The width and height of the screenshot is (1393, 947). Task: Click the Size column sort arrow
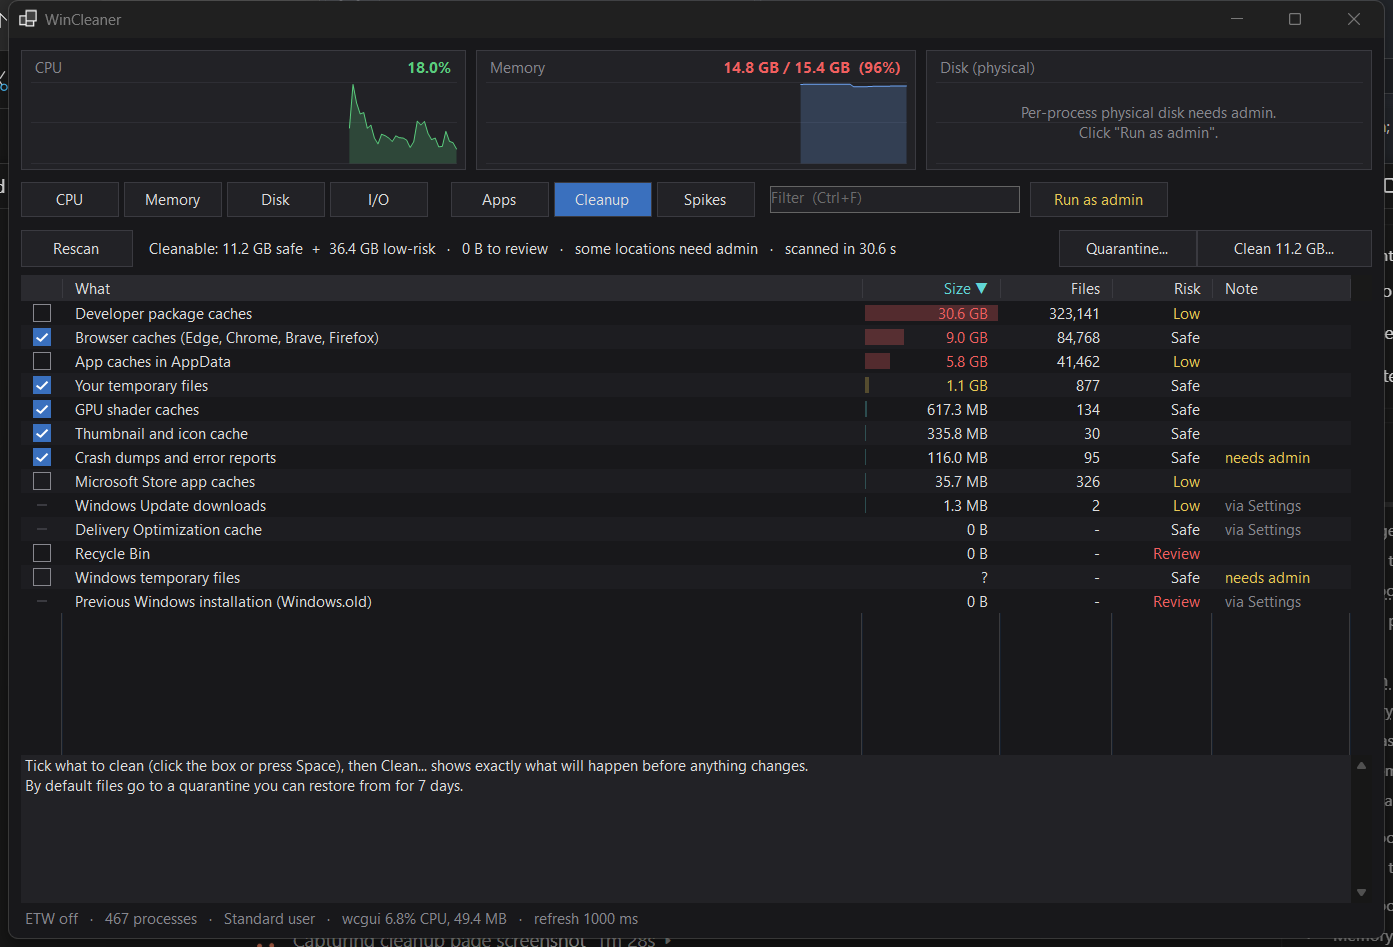point(981,288)
